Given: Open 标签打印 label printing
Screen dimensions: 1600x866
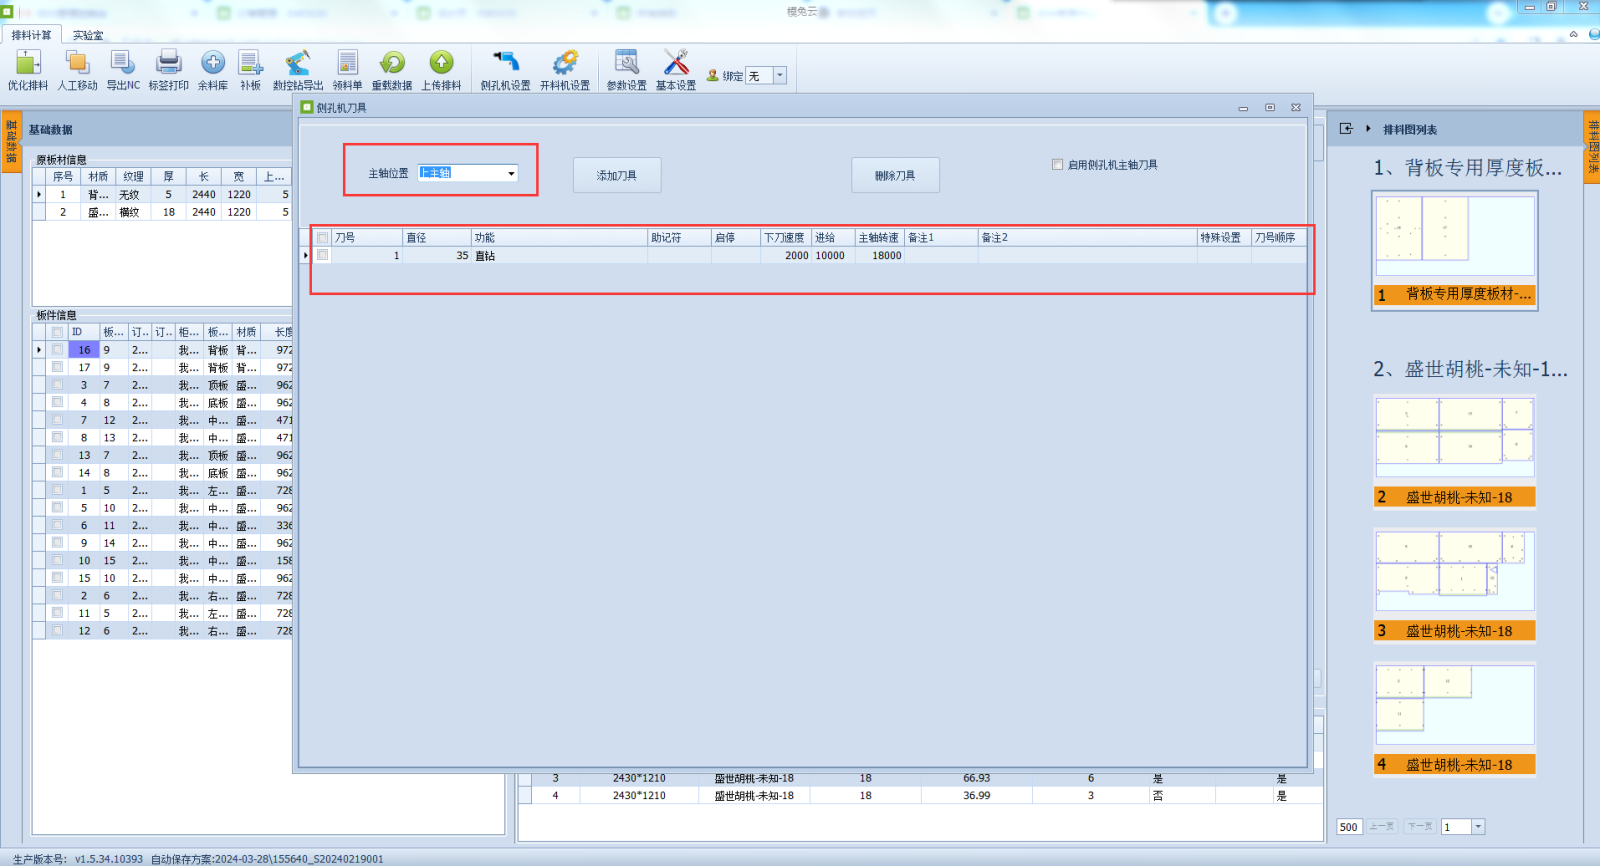Looking at the screenshot, I should tap(168, 70).
